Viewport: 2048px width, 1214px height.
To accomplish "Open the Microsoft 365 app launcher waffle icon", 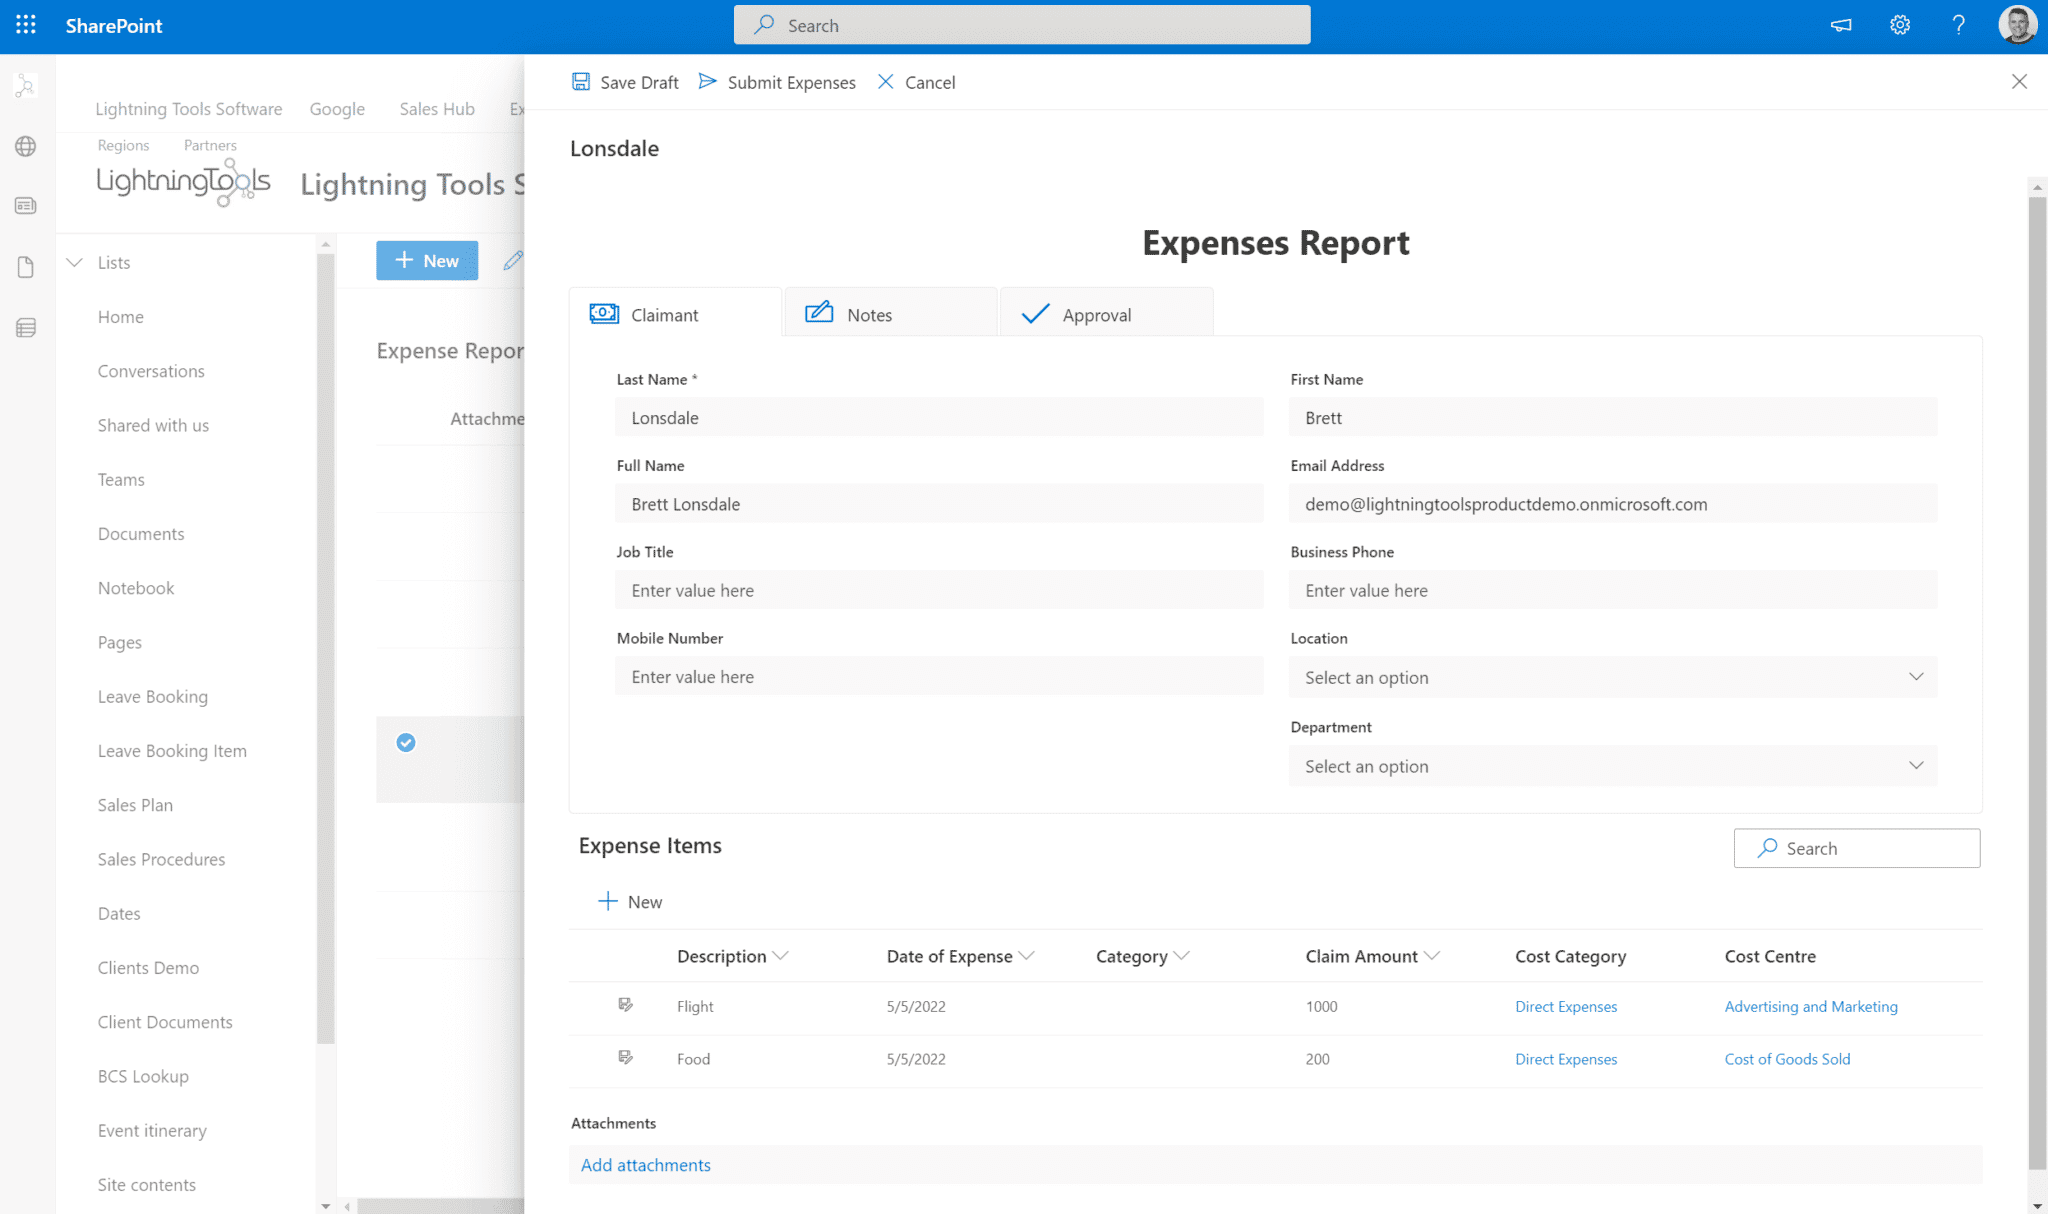I will (25, 25).
